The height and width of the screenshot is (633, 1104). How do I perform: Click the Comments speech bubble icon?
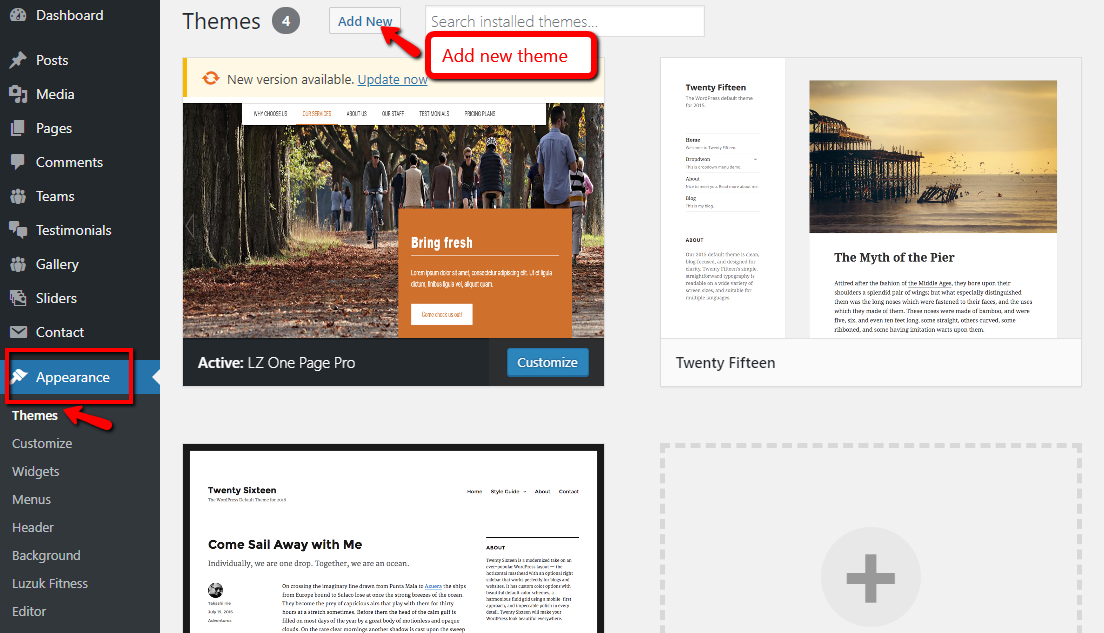pos(18,162)
